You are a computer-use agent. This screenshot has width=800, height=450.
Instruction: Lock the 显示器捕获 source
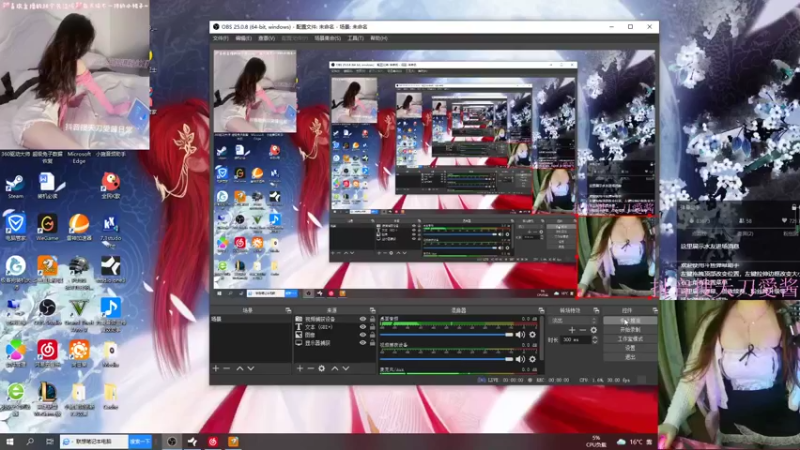point(372,343)
